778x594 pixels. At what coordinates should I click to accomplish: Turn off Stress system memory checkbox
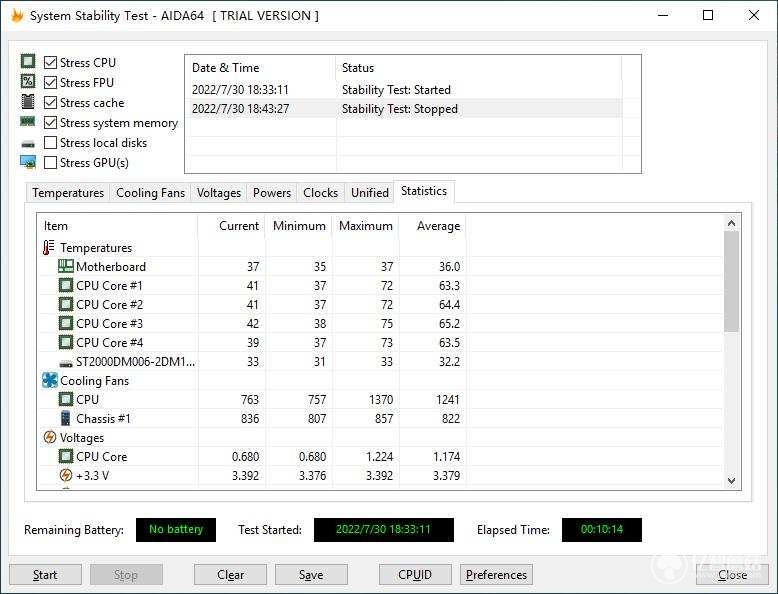(x=50, y=122)
